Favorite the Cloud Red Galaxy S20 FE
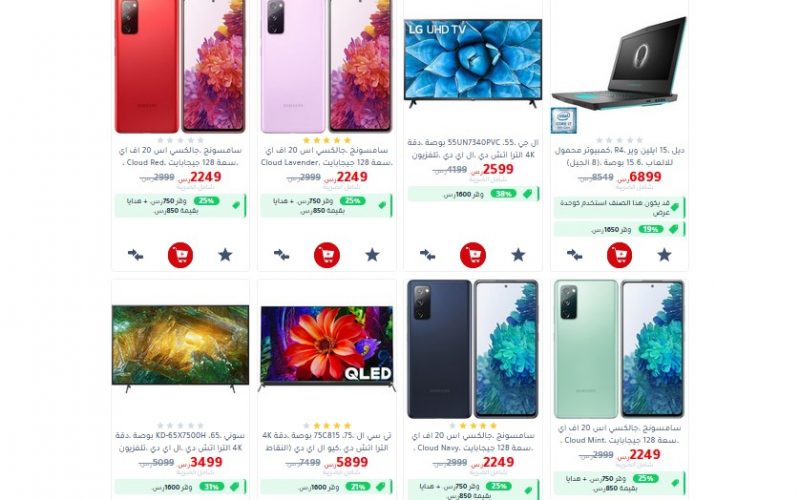 pos(226,255)
